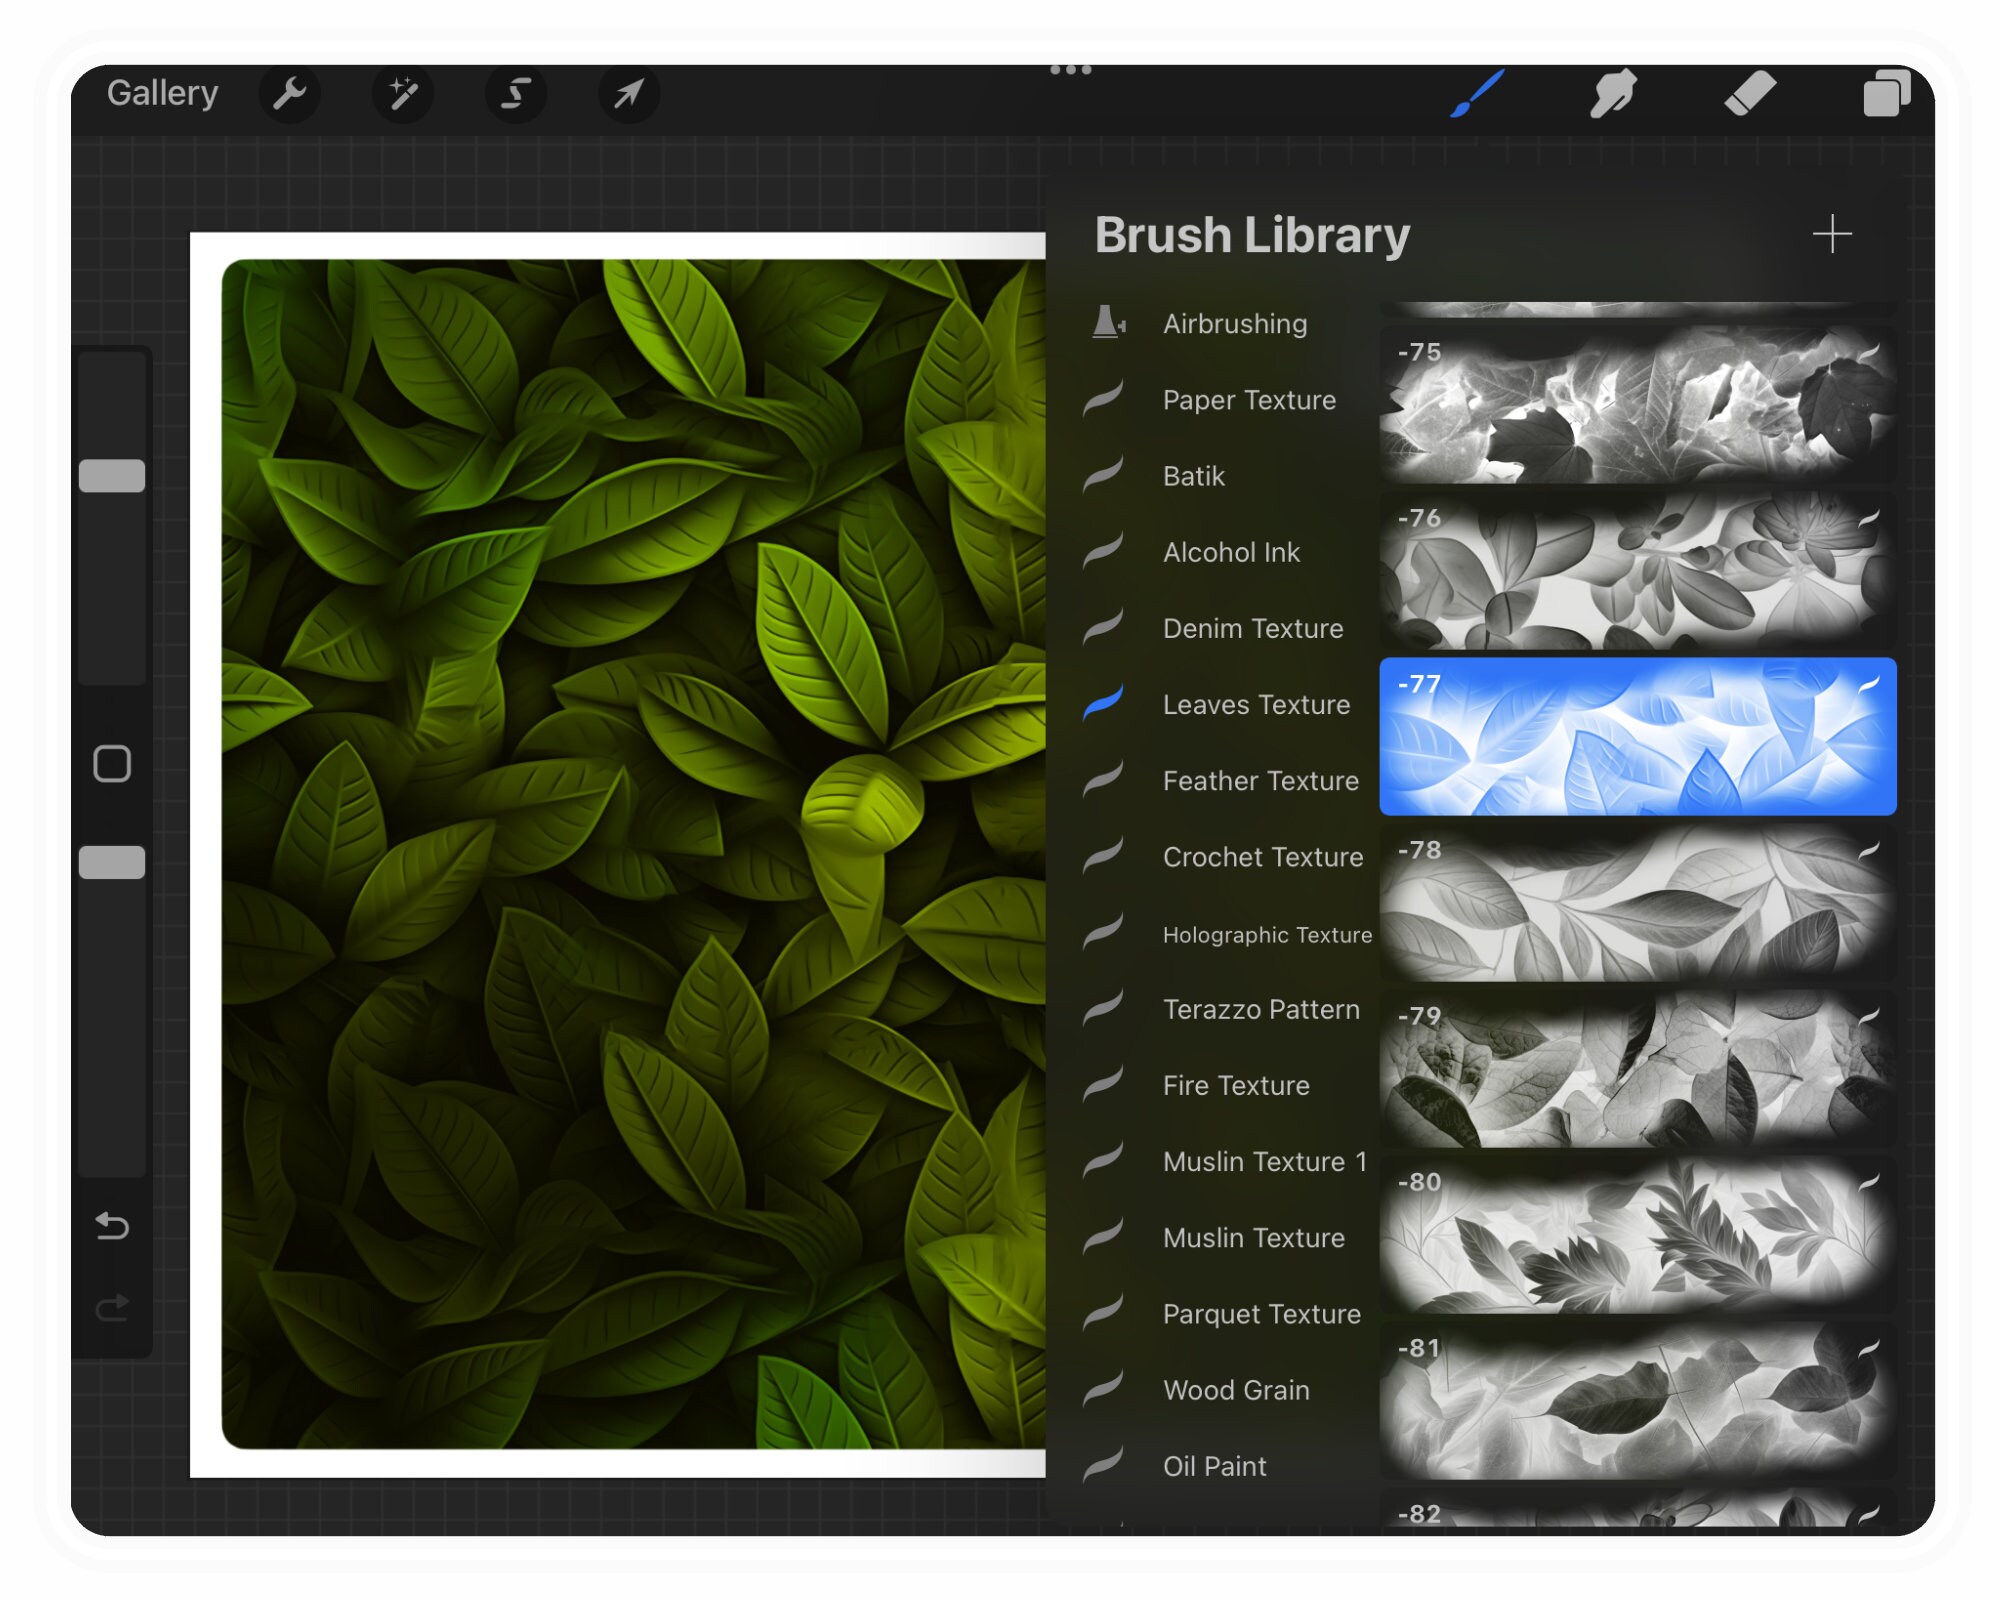Choose the Airbrushing brush set
Screen dimensions: 2000x1600
point(1234,323)
